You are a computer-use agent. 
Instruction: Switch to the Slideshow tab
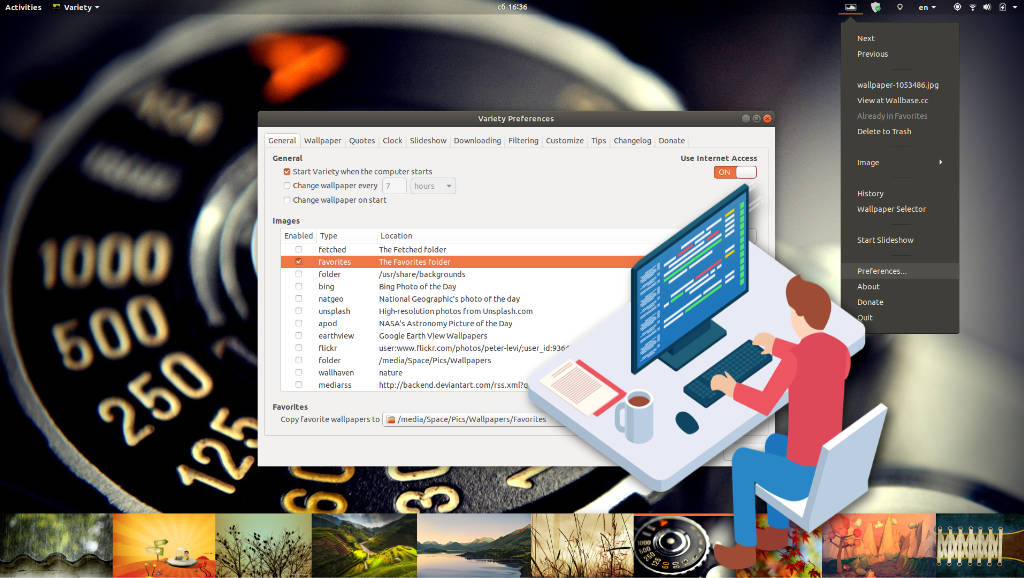pos(428,140)
